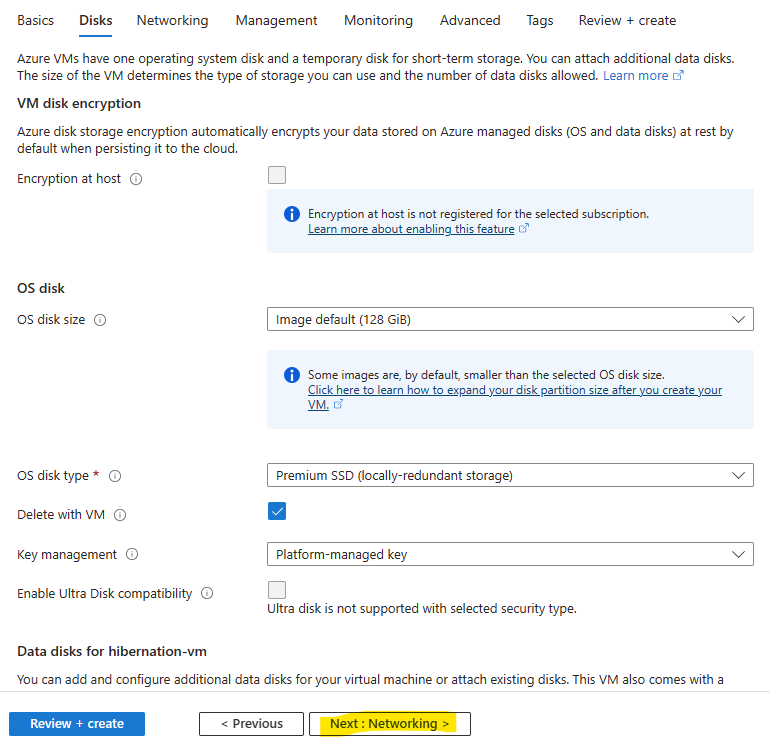
Task: Click the Review + create blue button
Action: 77,724
